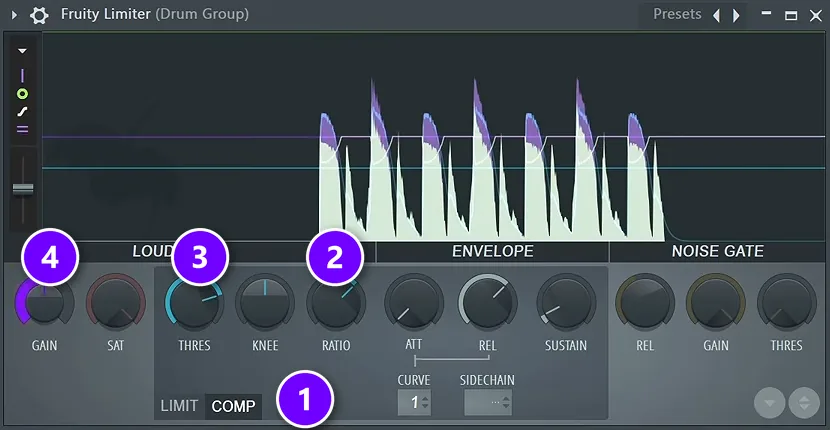This screenshot has width=830, height=430.
Task: Click the SUSTAIN knob
Action: 566,302
